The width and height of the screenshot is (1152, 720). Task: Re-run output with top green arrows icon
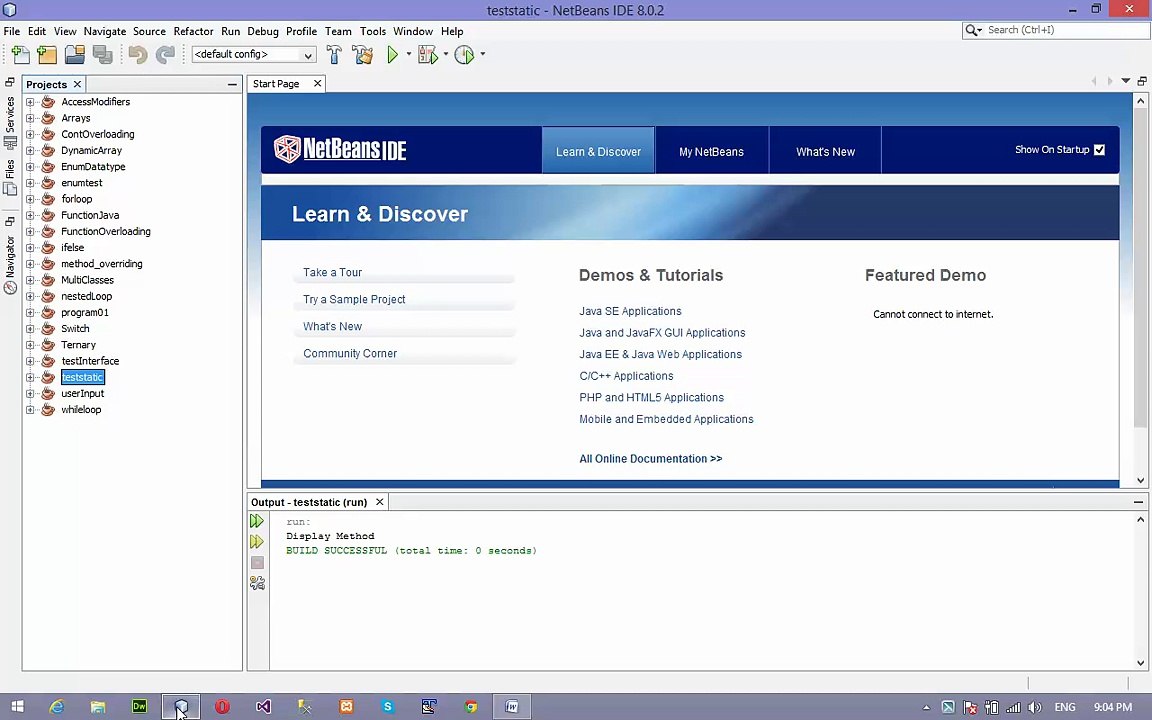pos(256,521)
